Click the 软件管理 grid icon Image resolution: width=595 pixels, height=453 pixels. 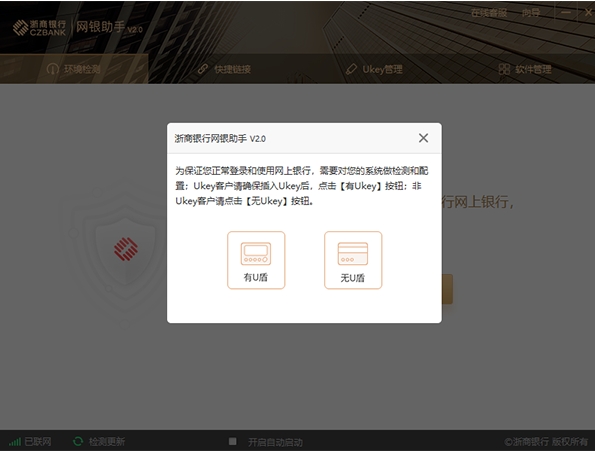[x=504, y=69]
